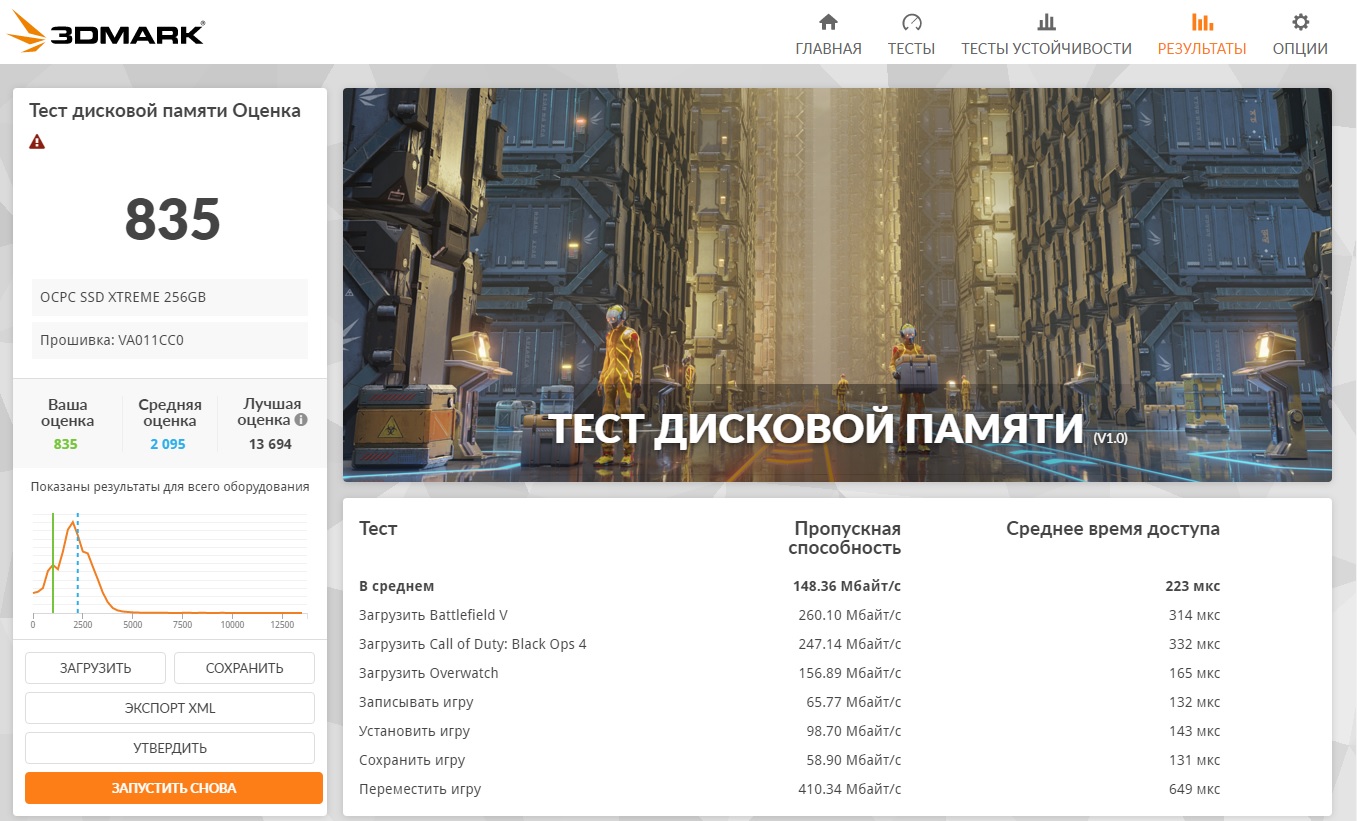
Task: Click the 3DMark logo
Action: click(106, 33)
